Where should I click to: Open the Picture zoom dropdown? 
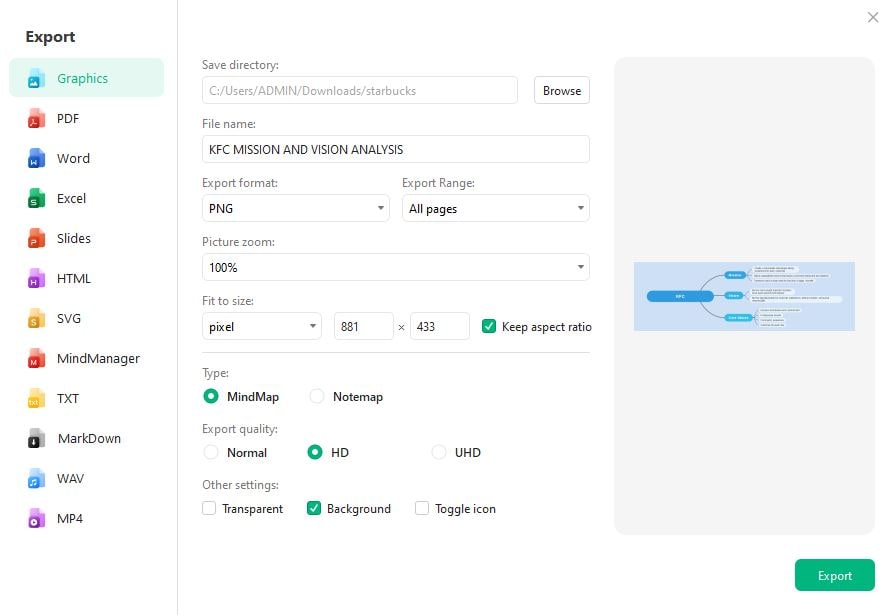point(396,267)
